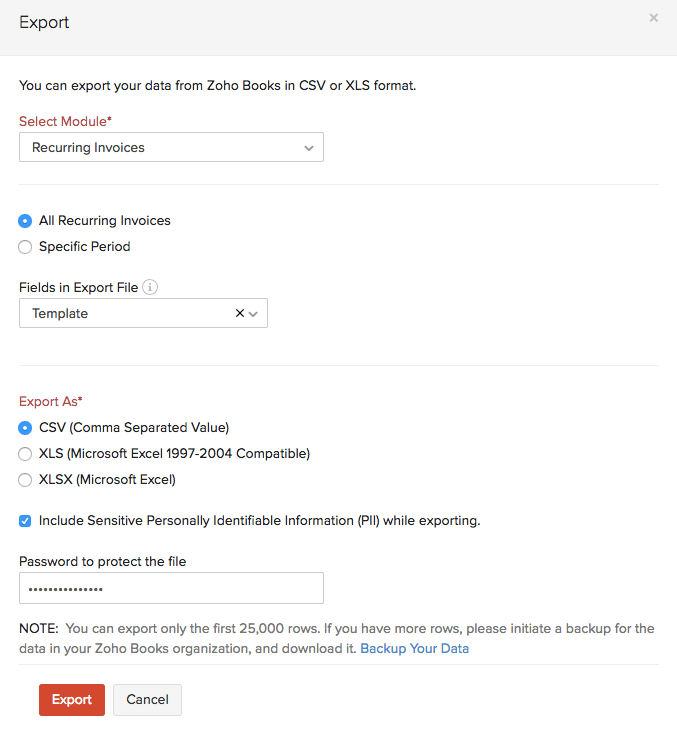Pick the XLSX (Microsoft Excel) format

[26, 480]
